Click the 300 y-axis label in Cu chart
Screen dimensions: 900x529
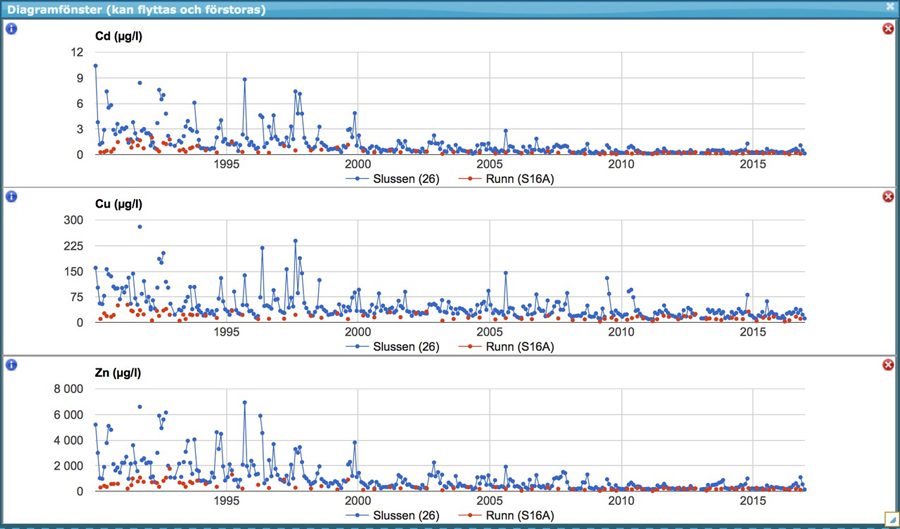coord(74,220)
